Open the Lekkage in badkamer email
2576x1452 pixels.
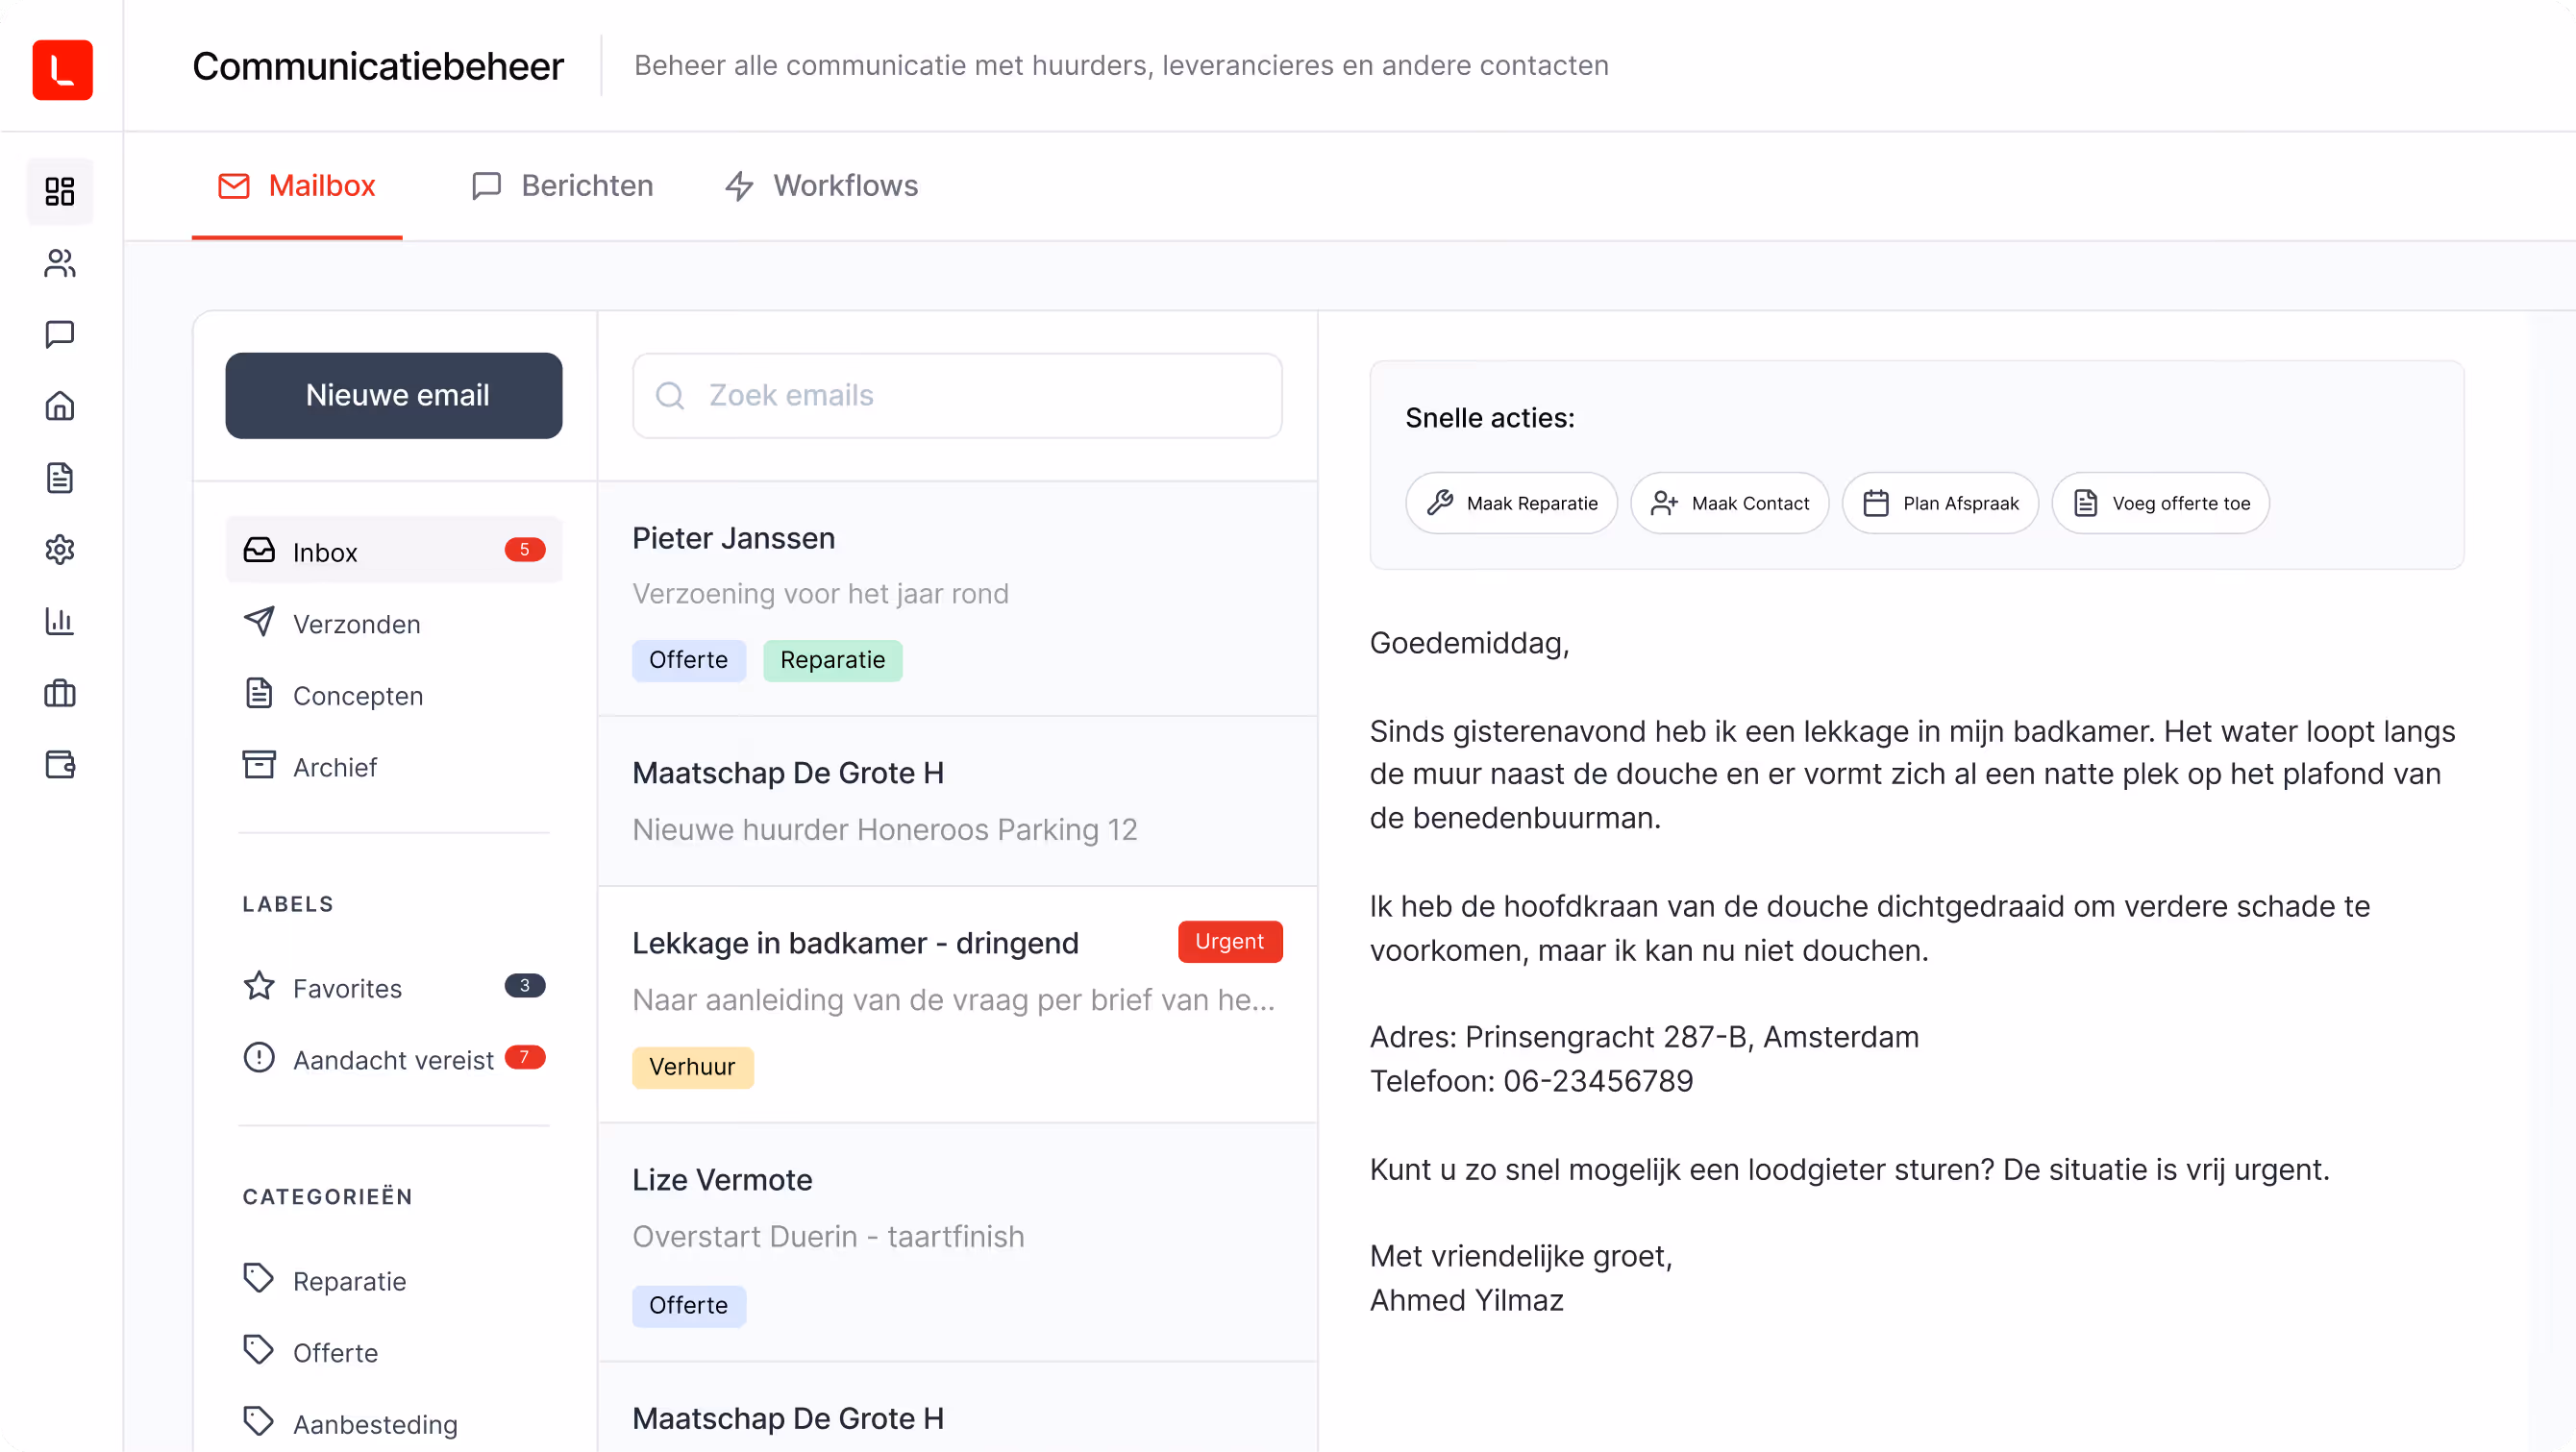(x=957, y=1004)
